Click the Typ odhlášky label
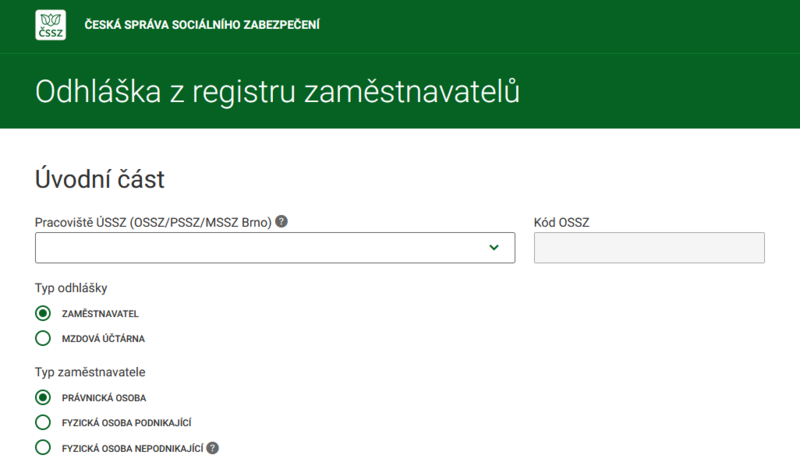Viewport: 800px width, 462px height. tap(71, 288)
